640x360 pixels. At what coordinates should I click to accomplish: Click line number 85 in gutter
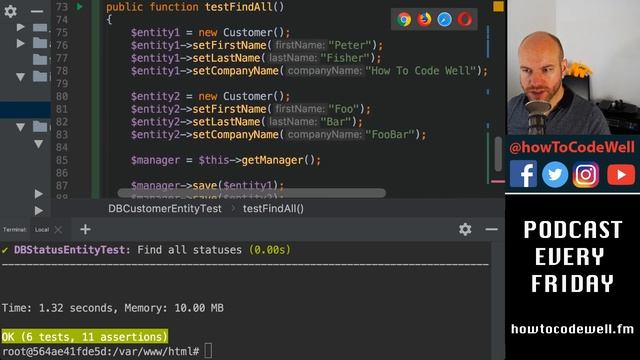[62, 160]
